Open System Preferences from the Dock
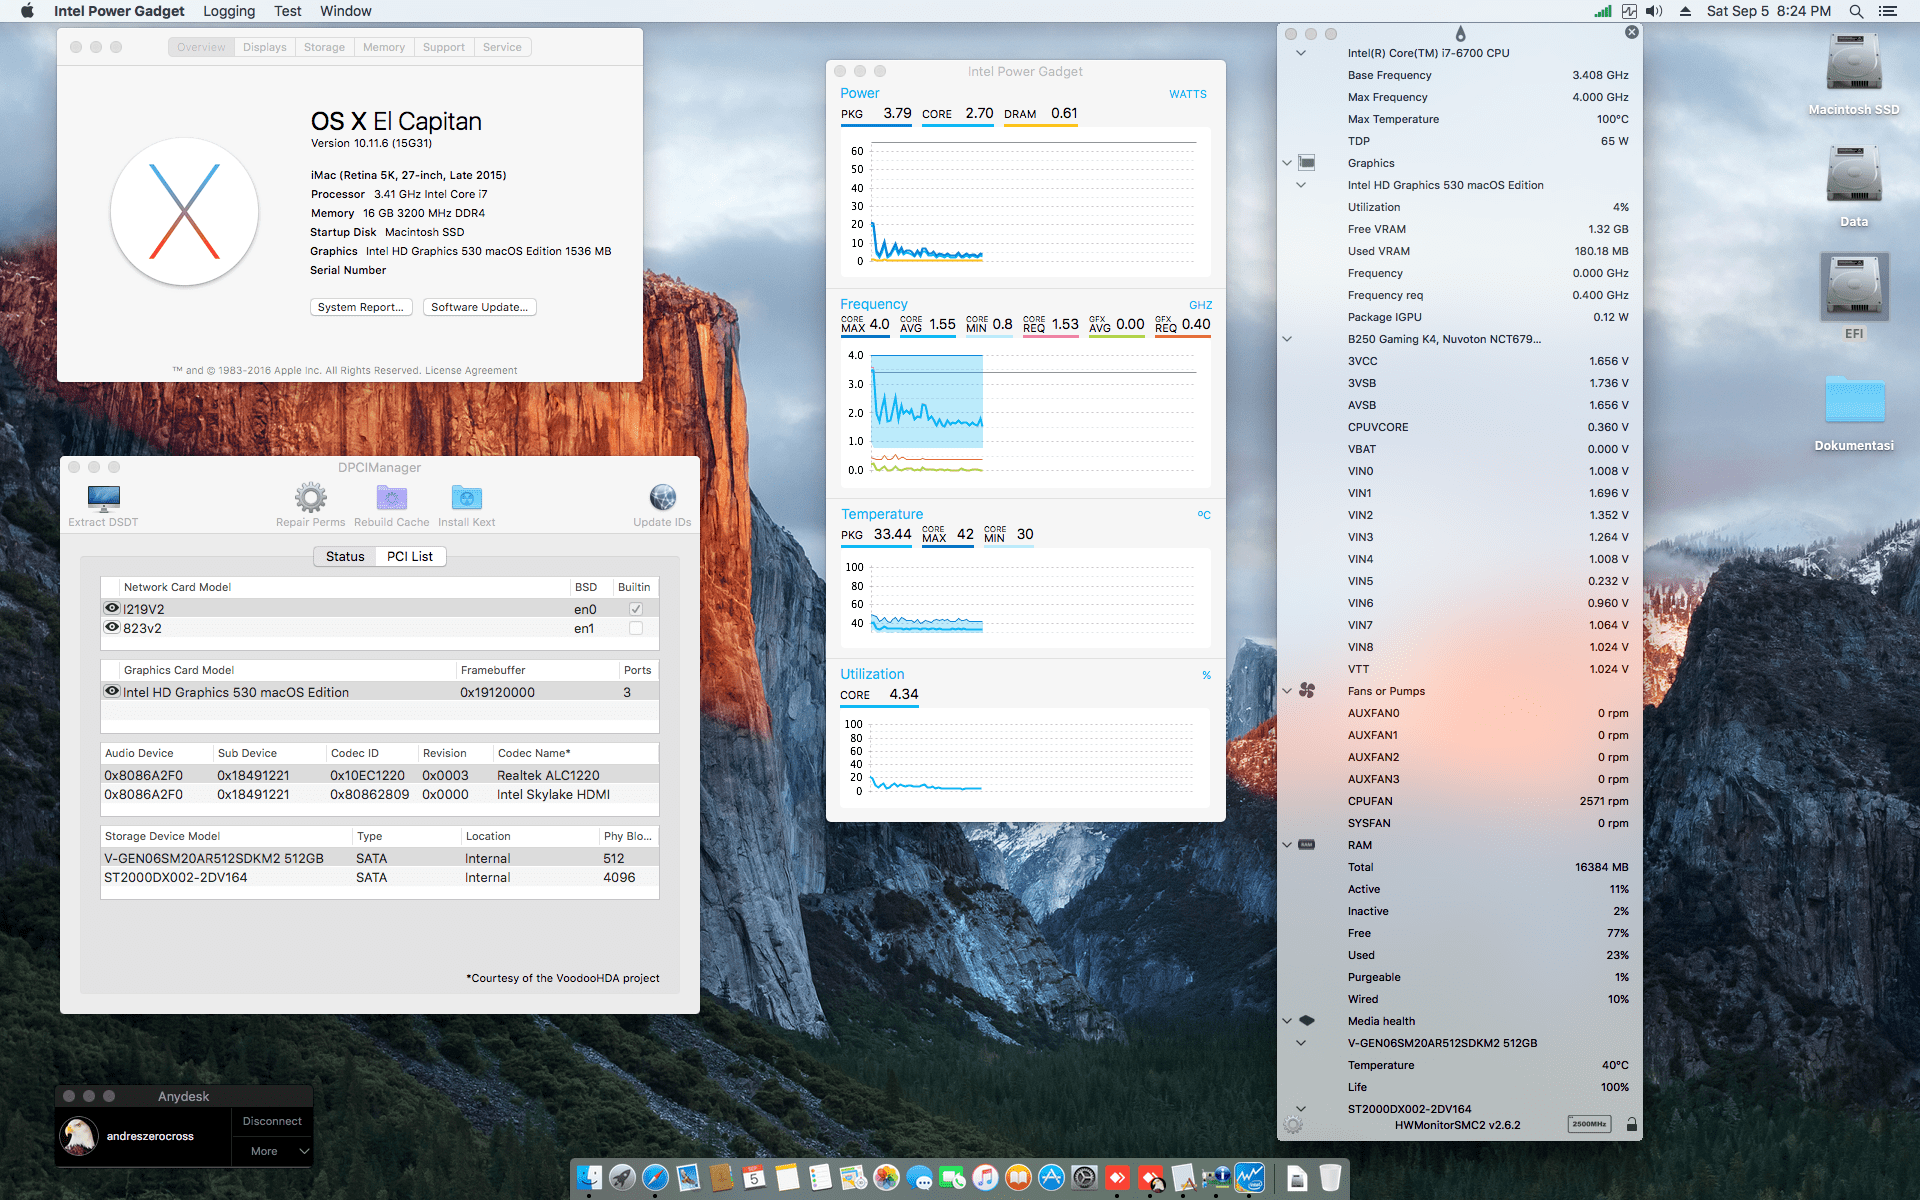This screenshot has width=1920, height=1200. tap(1085, 1178)
